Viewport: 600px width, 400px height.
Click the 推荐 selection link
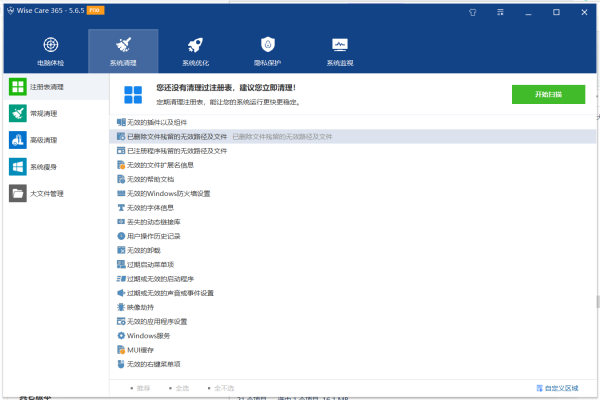pos(140,388)
